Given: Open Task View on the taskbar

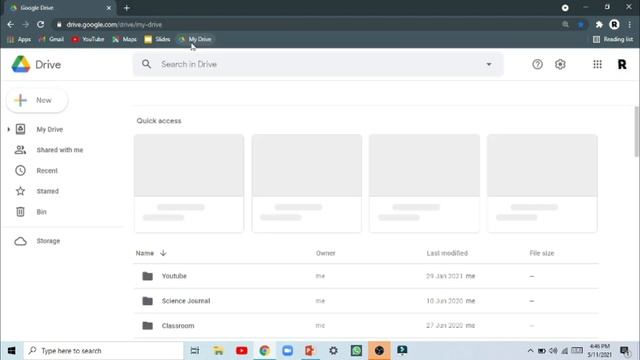Looking at the screenshot, I should [x=195, y=351].
